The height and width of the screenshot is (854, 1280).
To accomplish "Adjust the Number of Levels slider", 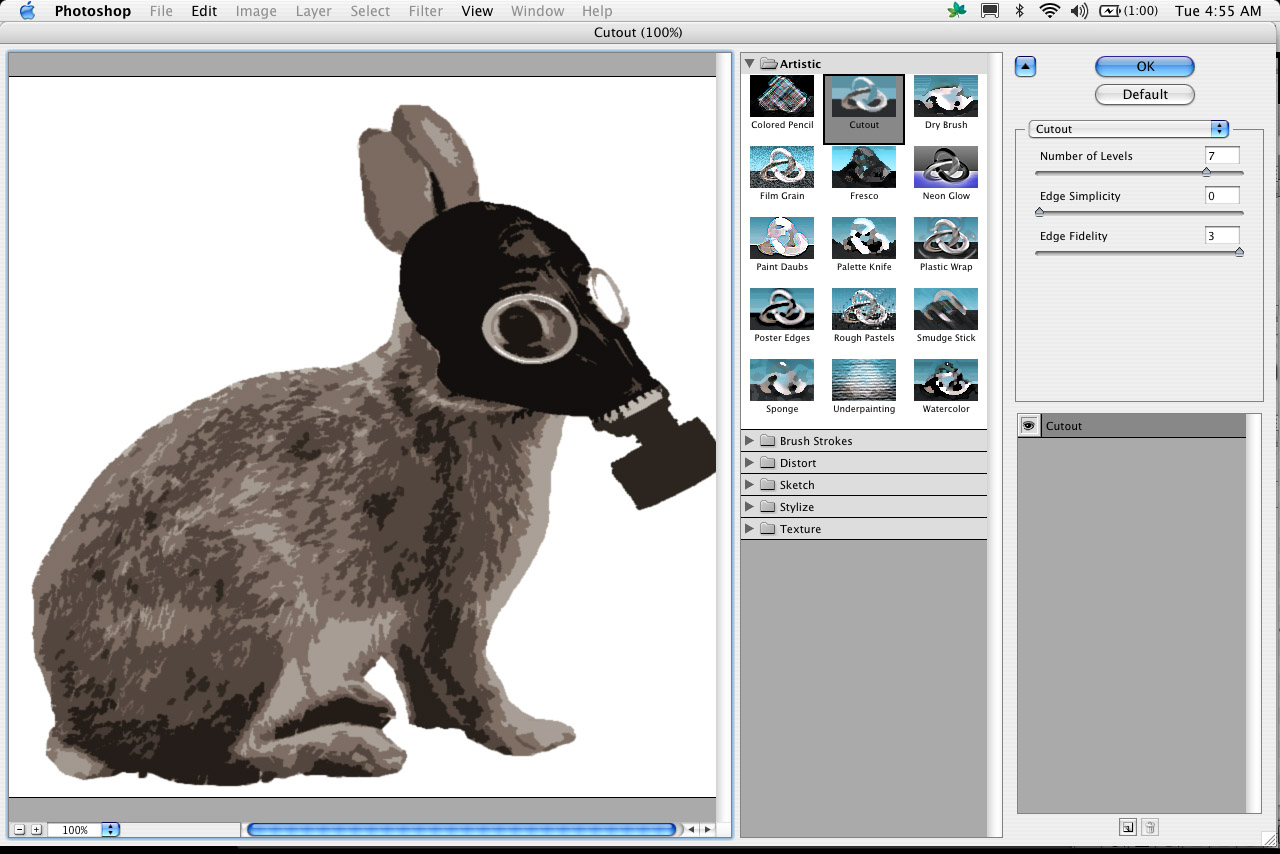I will pyautogui.click(x=1206, y=172).
